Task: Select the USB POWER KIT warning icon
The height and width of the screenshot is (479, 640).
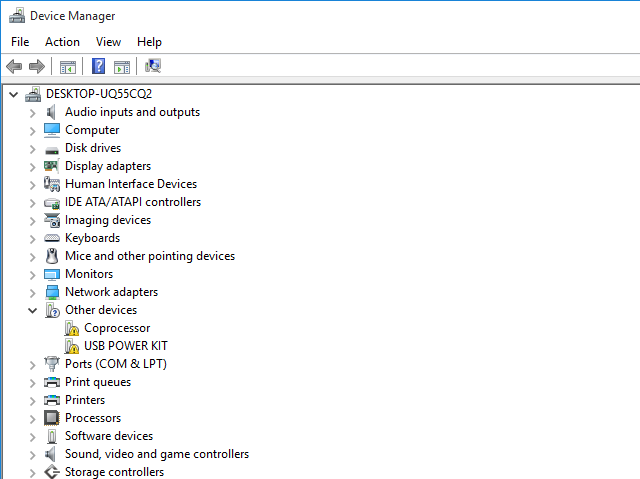Action: click(72, 346)
